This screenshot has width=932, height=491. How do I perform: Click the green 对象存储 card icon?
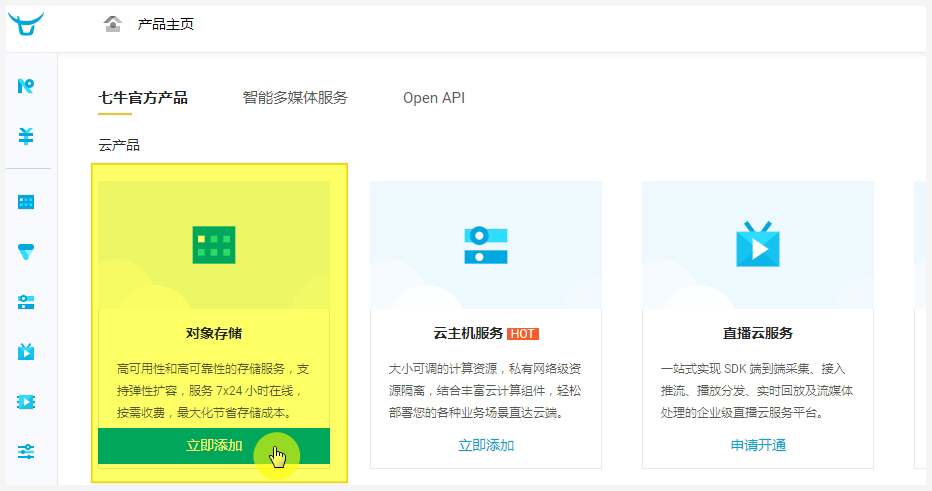[x=214, y=245]
